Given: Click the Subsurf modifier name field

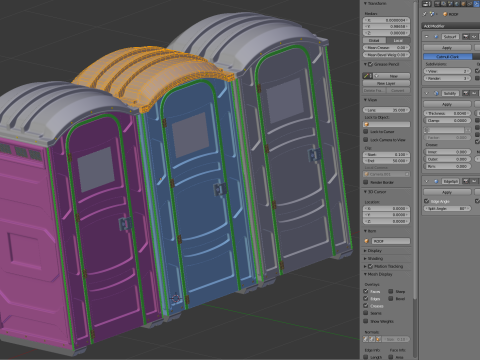Looking at the screenshot, I should [450, 36].
